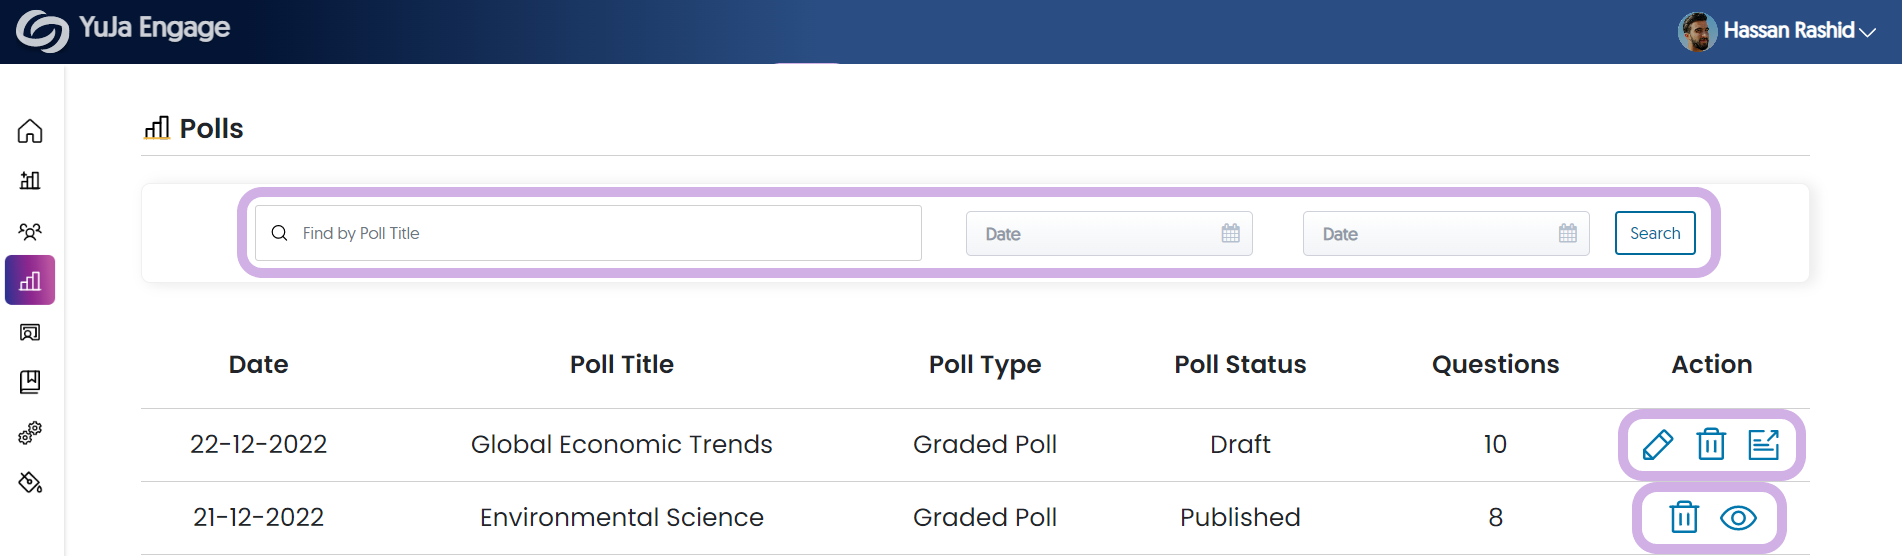Open the first Date picker field
Viewport: 1902px width, 556px height.
pos(1108,234)
